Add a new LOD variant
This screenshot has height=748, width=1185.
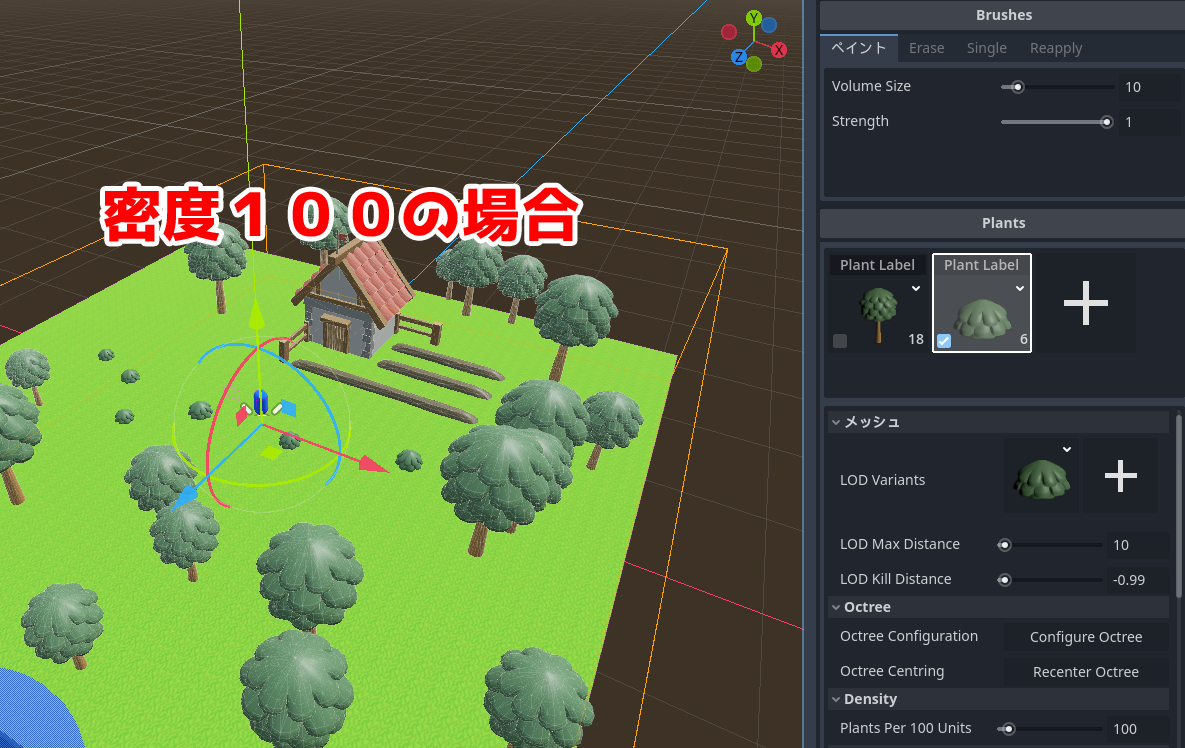[x=1121, y=476]
